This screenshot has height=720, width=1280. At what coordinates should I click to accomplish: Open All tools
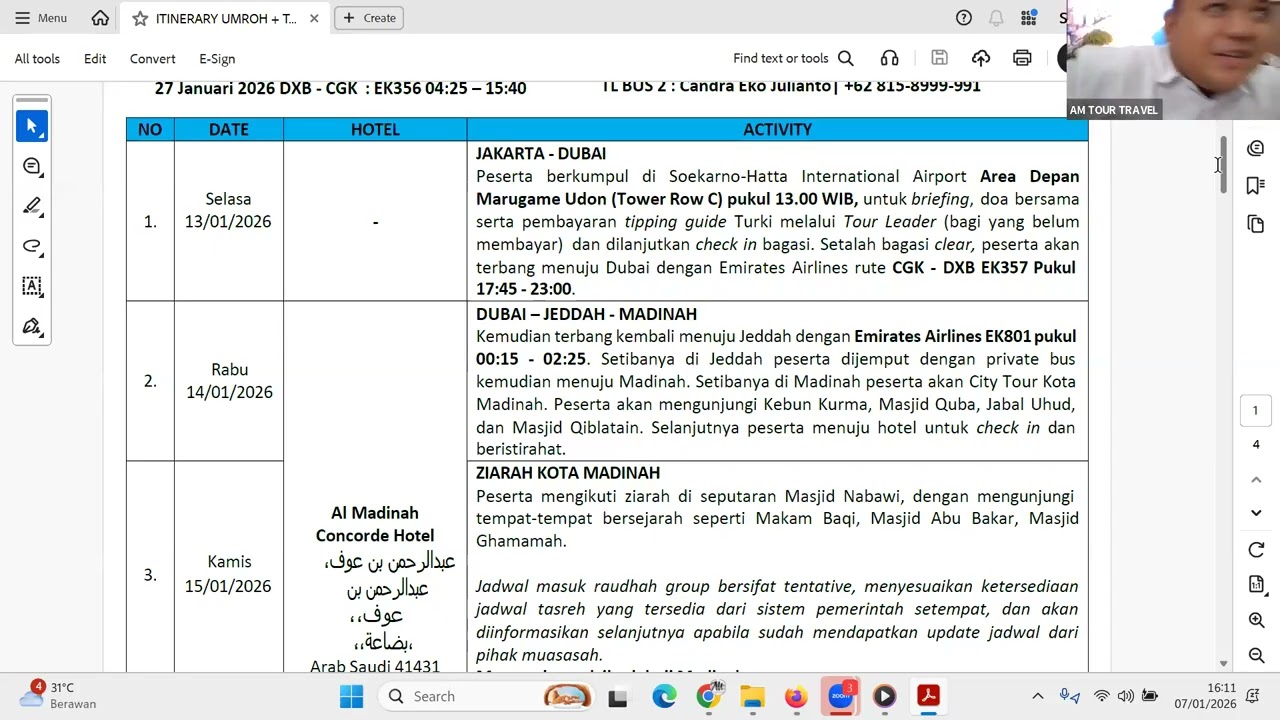pyautogui.click(x=37, y=59)
